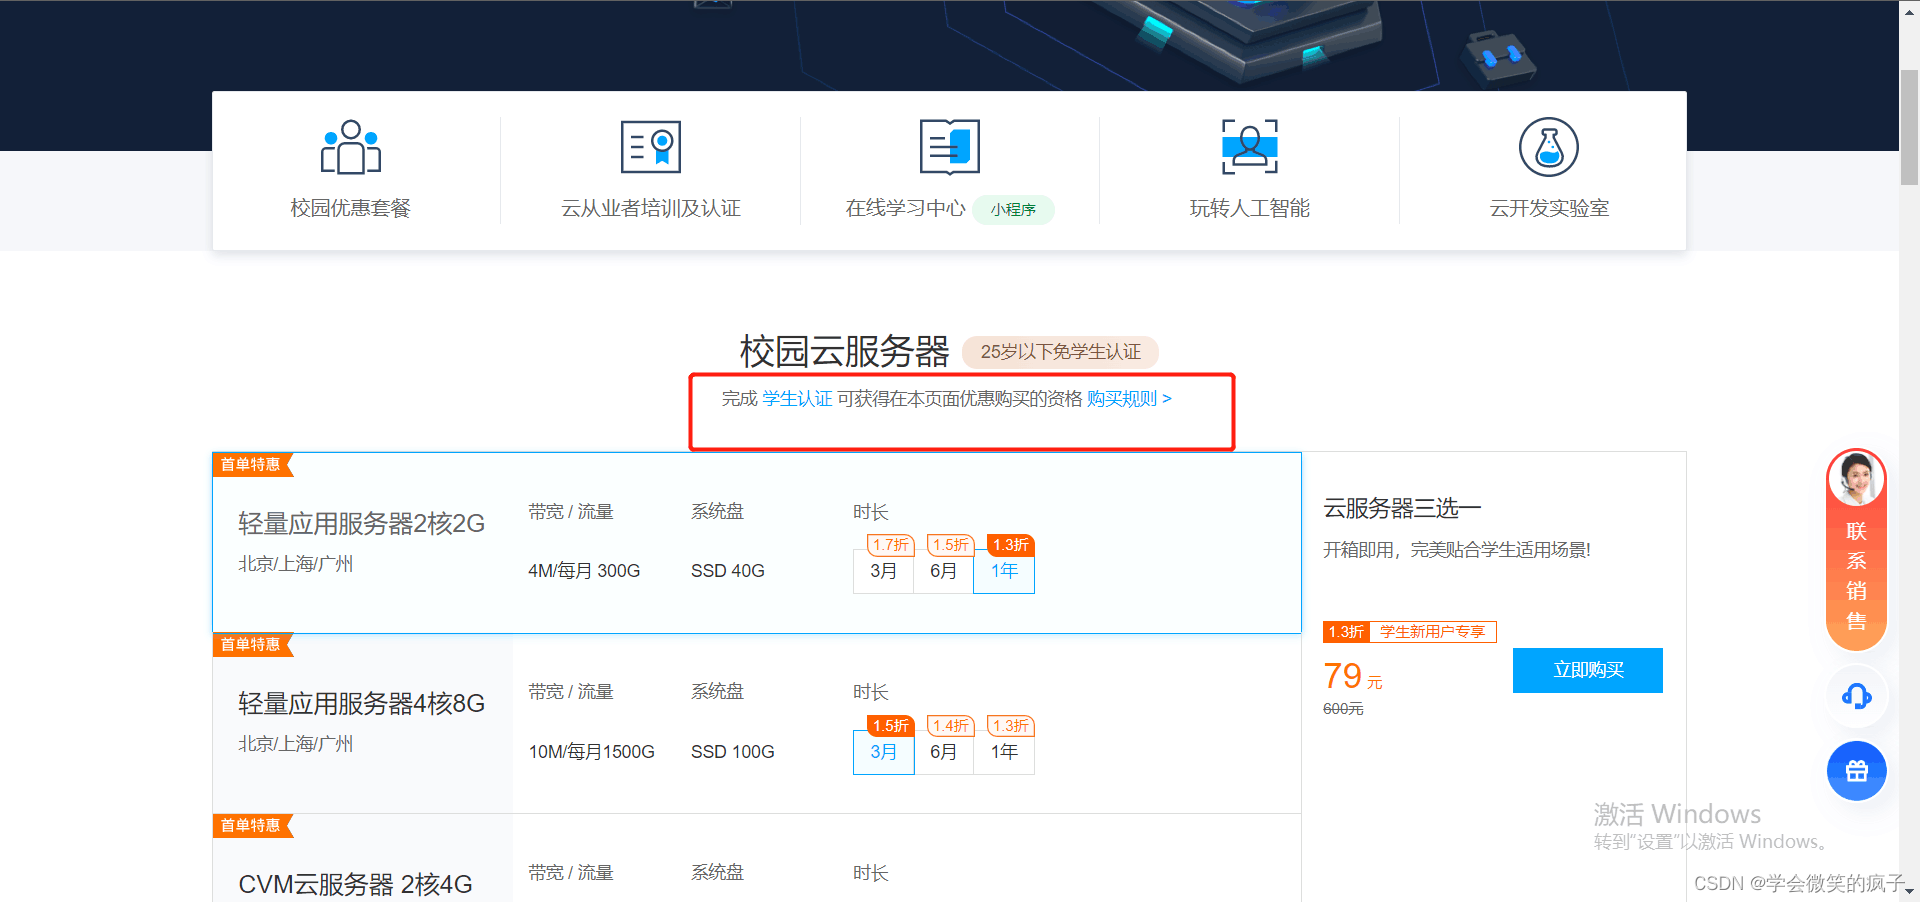Open the 玩转人工智能 label
The image size is (1920, 902).
[1250, 208]
